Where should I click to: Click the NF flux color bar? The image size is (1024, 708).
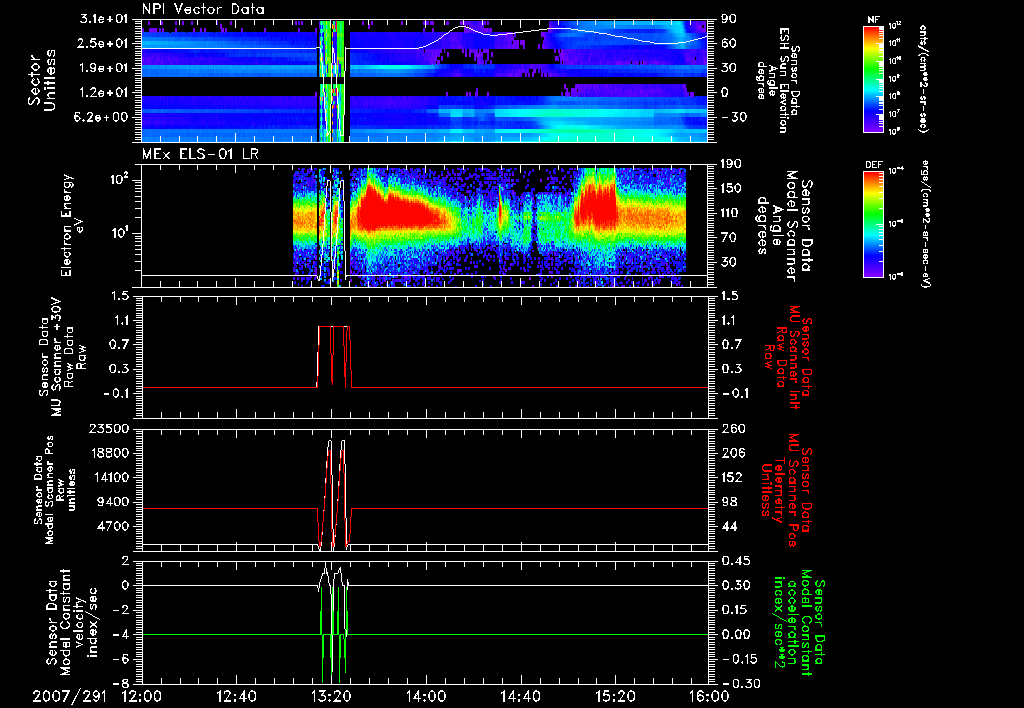pyautogui.click(x=873, y=78)
